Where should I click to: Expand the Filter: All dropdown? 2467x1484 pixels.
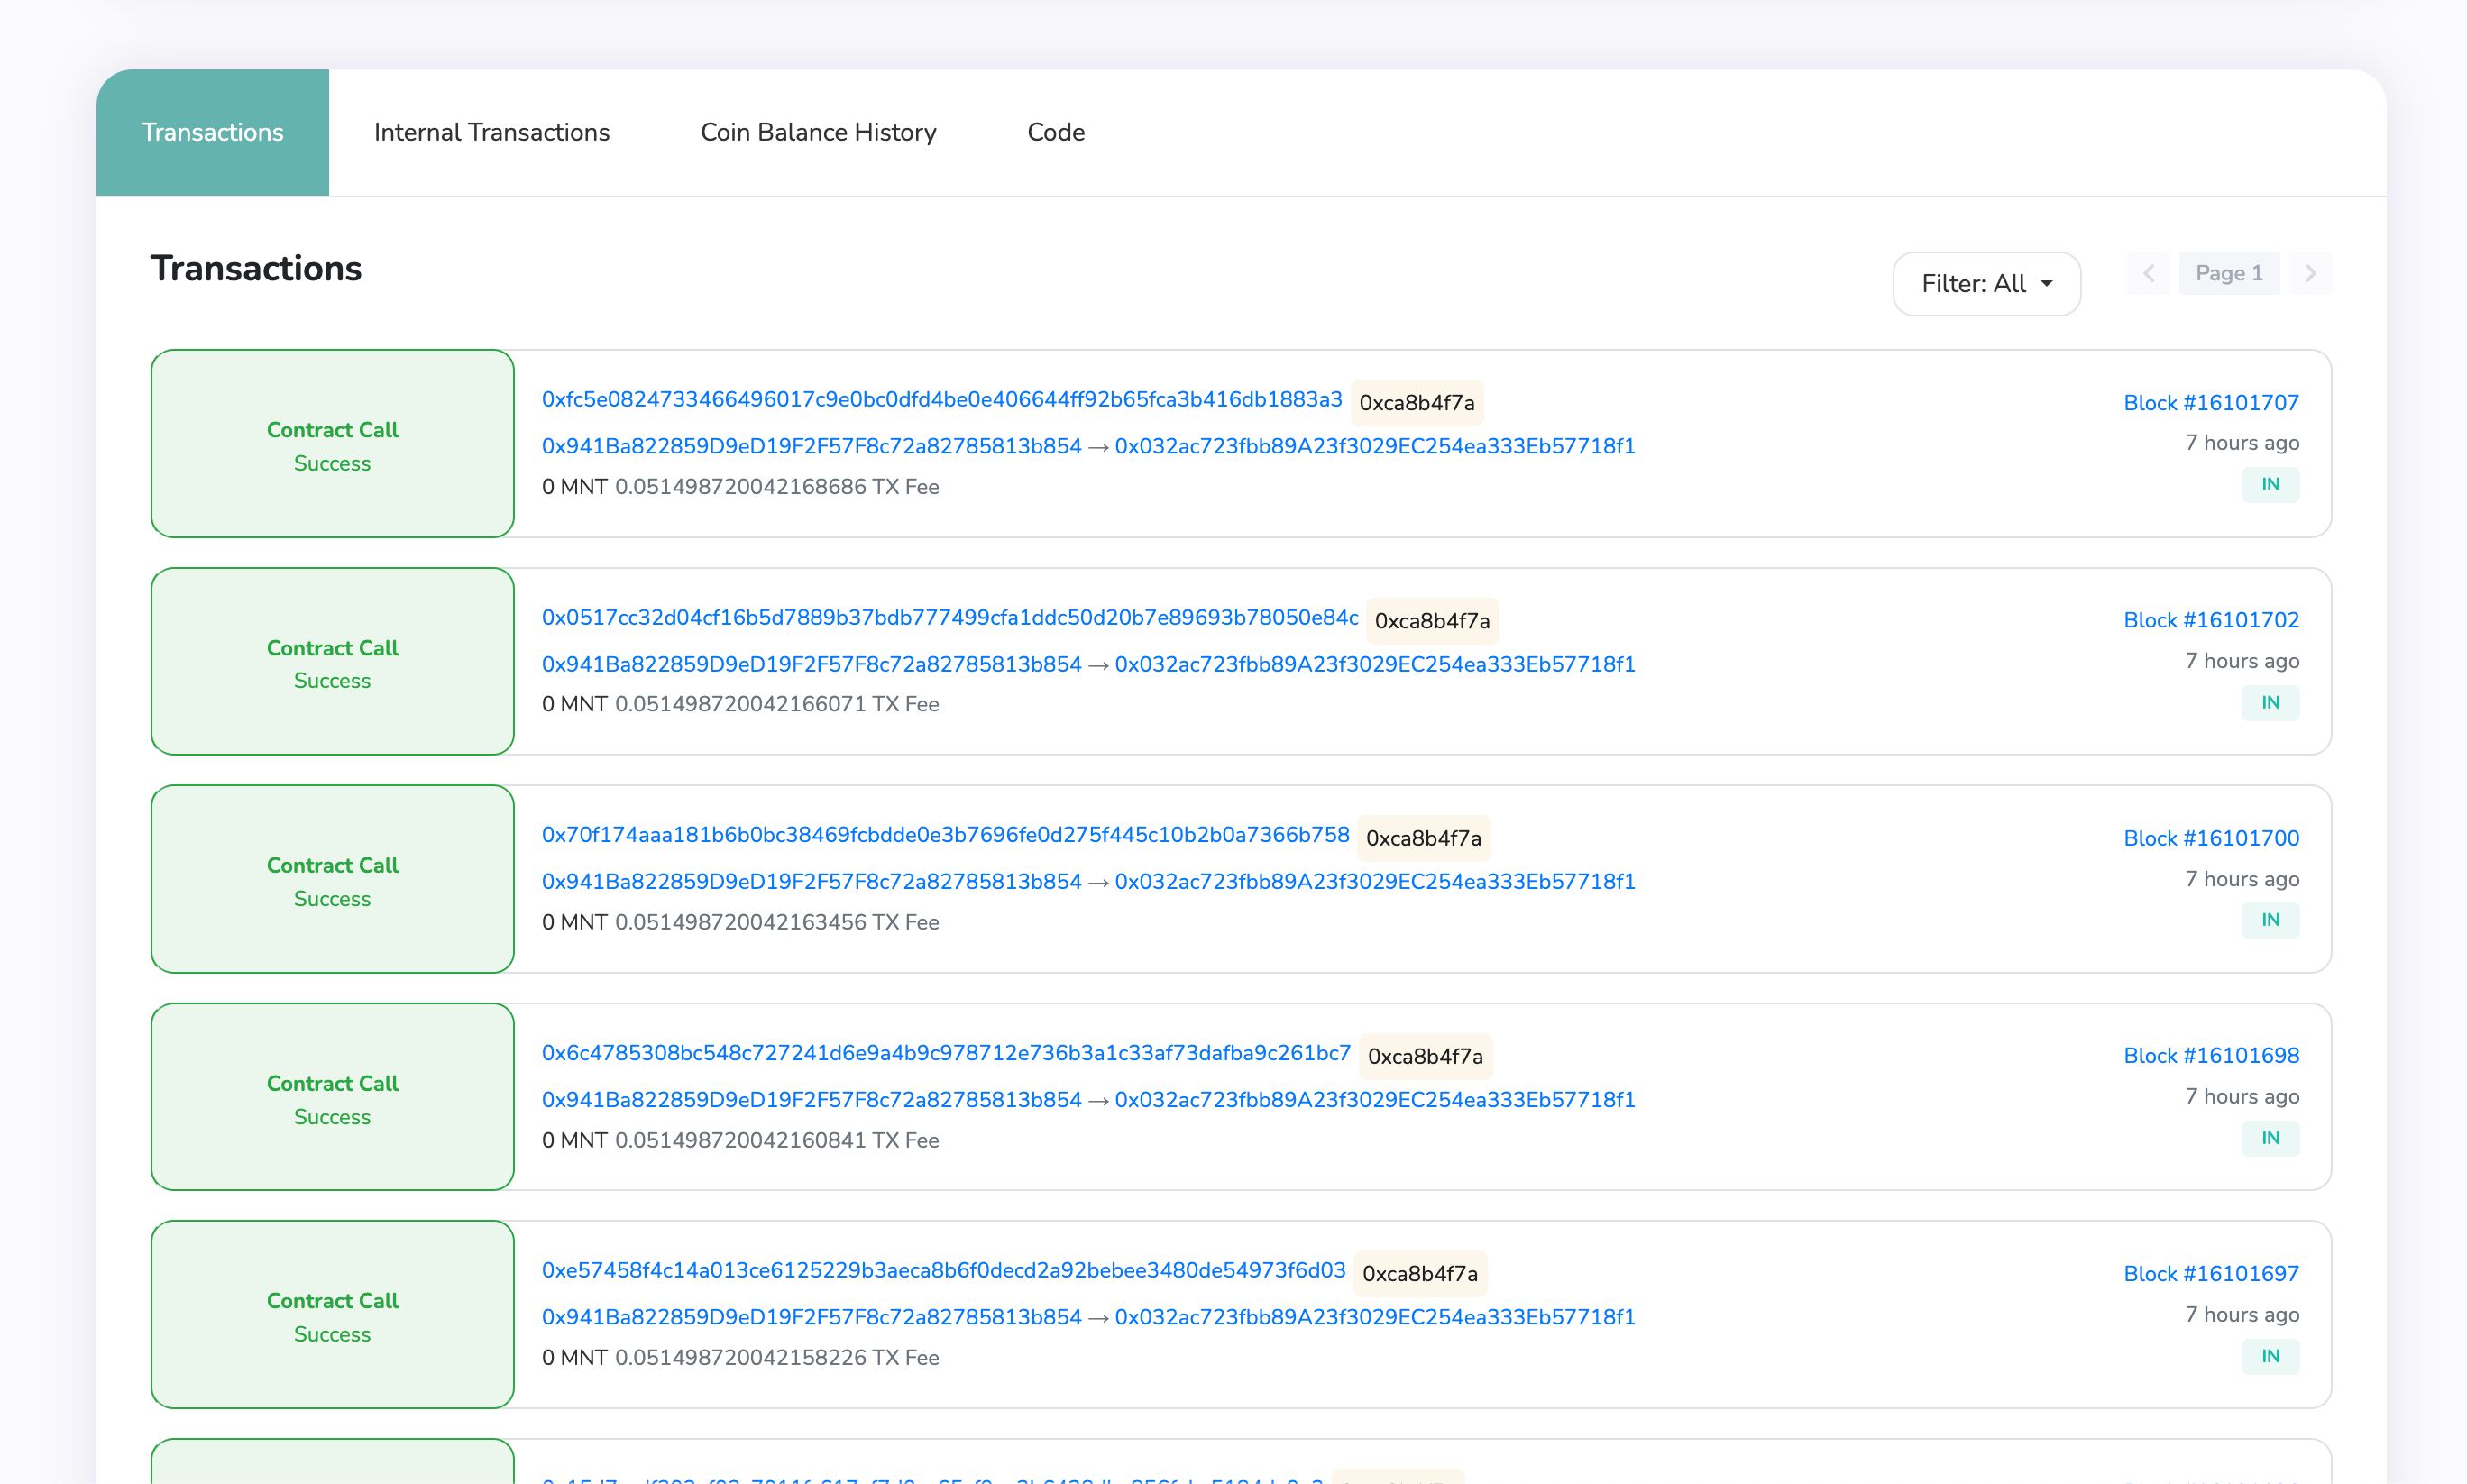(x=1986, y=284)
